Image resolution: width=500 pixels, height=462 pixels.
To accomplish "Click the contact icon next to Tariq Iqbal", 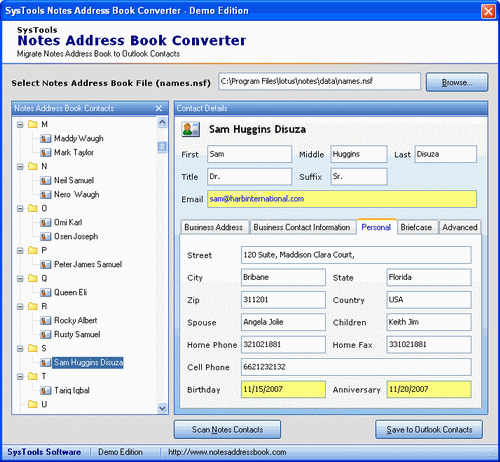I will click(45, 390).
